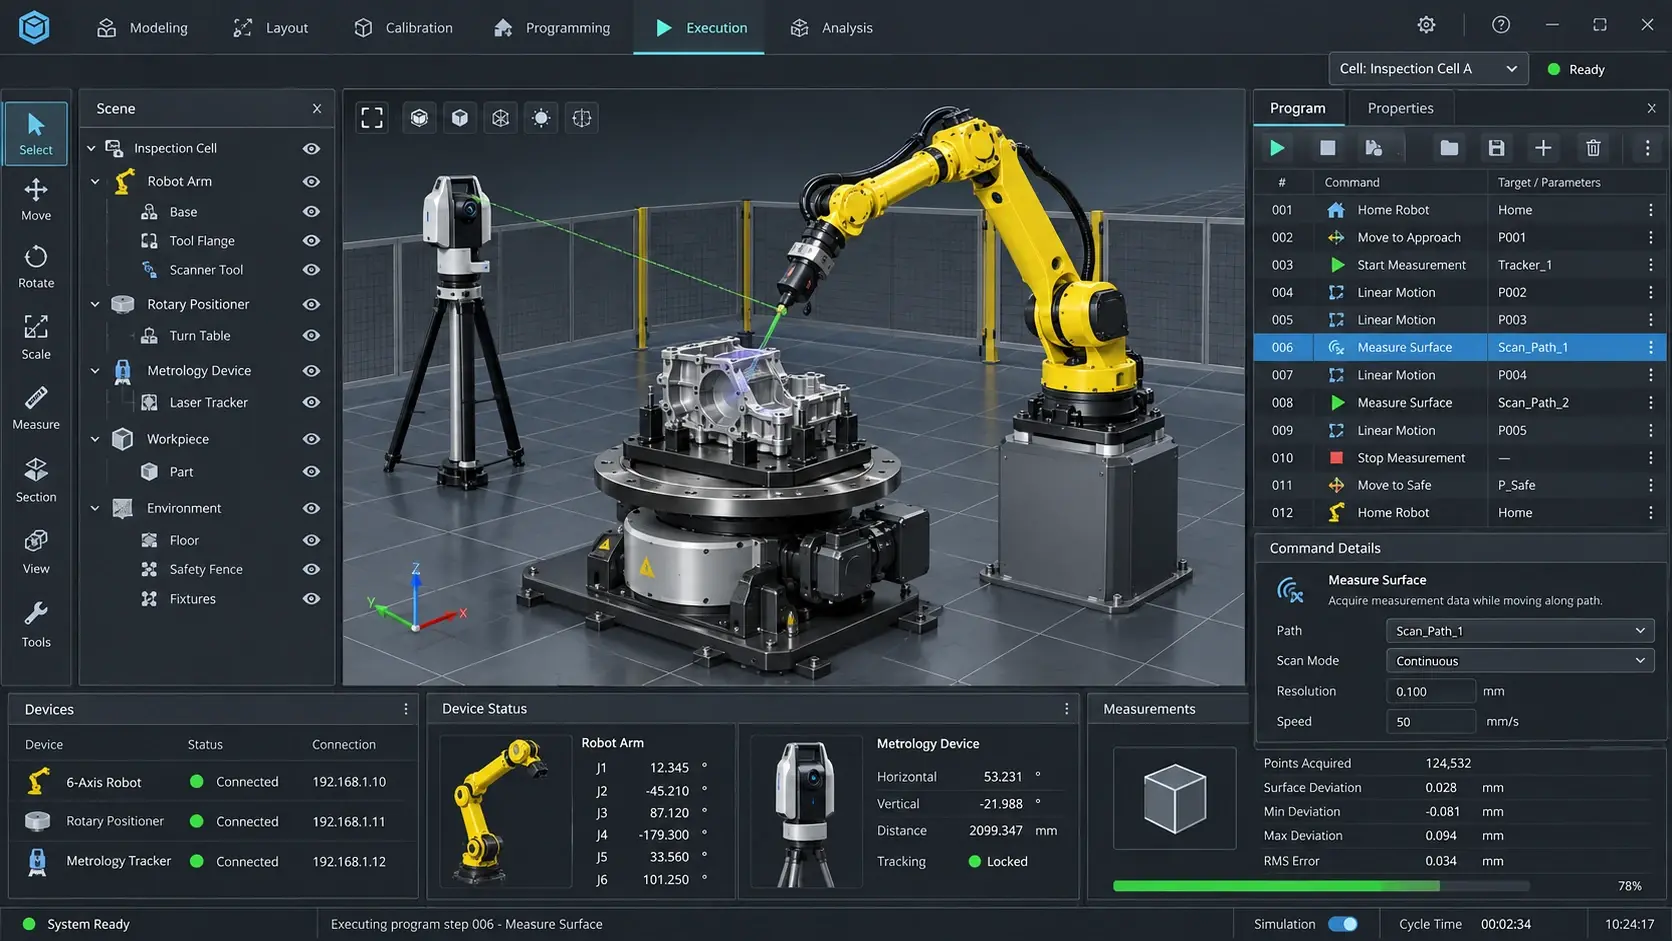Viewport: 1672px width, 941px height.
Task: Switch off the Simulation toggle
Action: coord(1343,924)
